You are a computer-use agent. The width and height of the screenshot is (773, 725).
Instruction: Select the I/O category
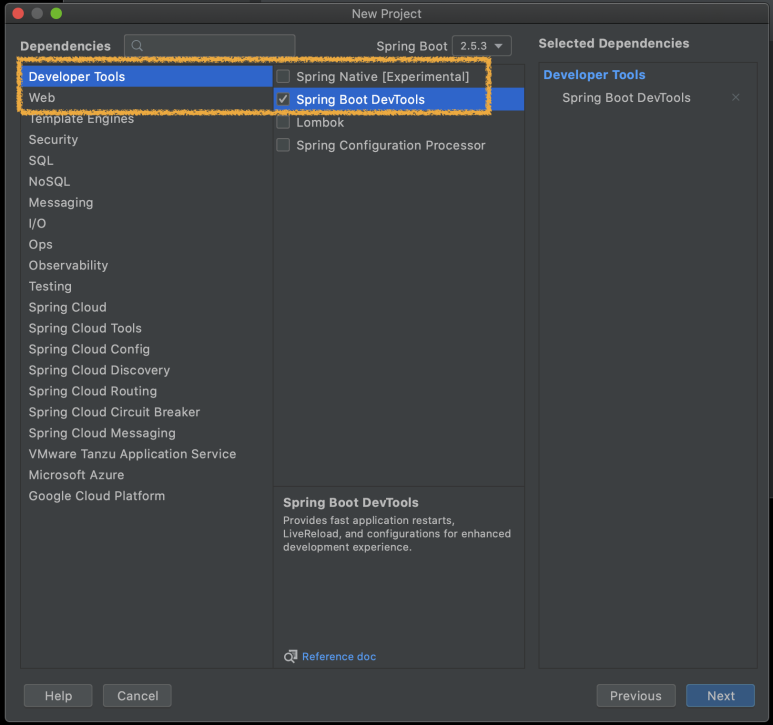point(146,223)
